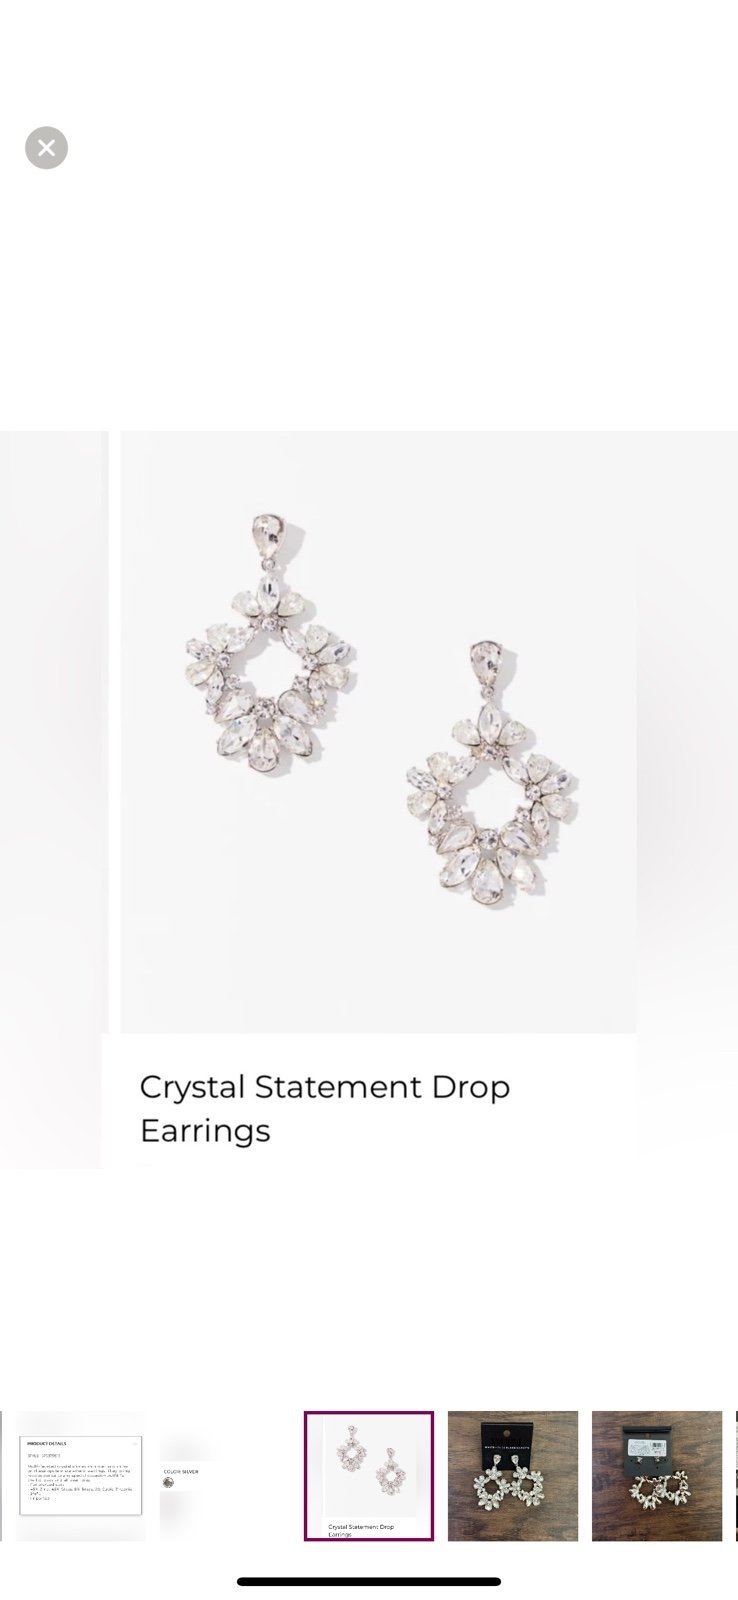Click the Crystal Statement Drop Earrings caption
738x1600 pixels.
point(325,1108)
